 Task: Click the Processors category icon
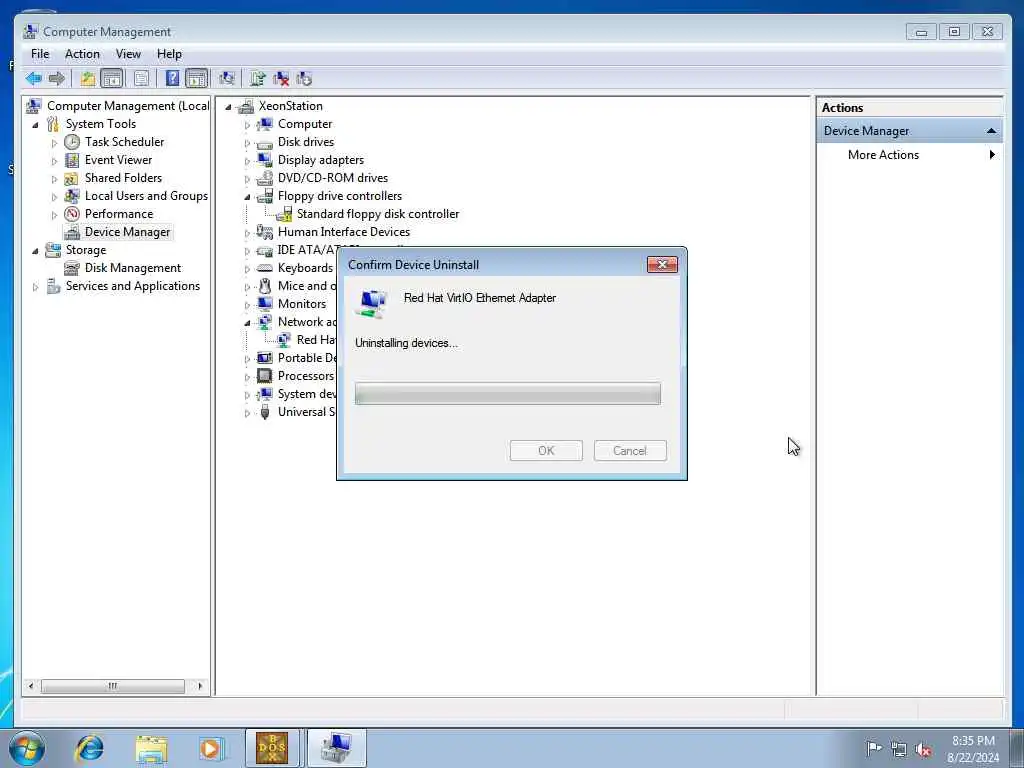pos(264,376)
